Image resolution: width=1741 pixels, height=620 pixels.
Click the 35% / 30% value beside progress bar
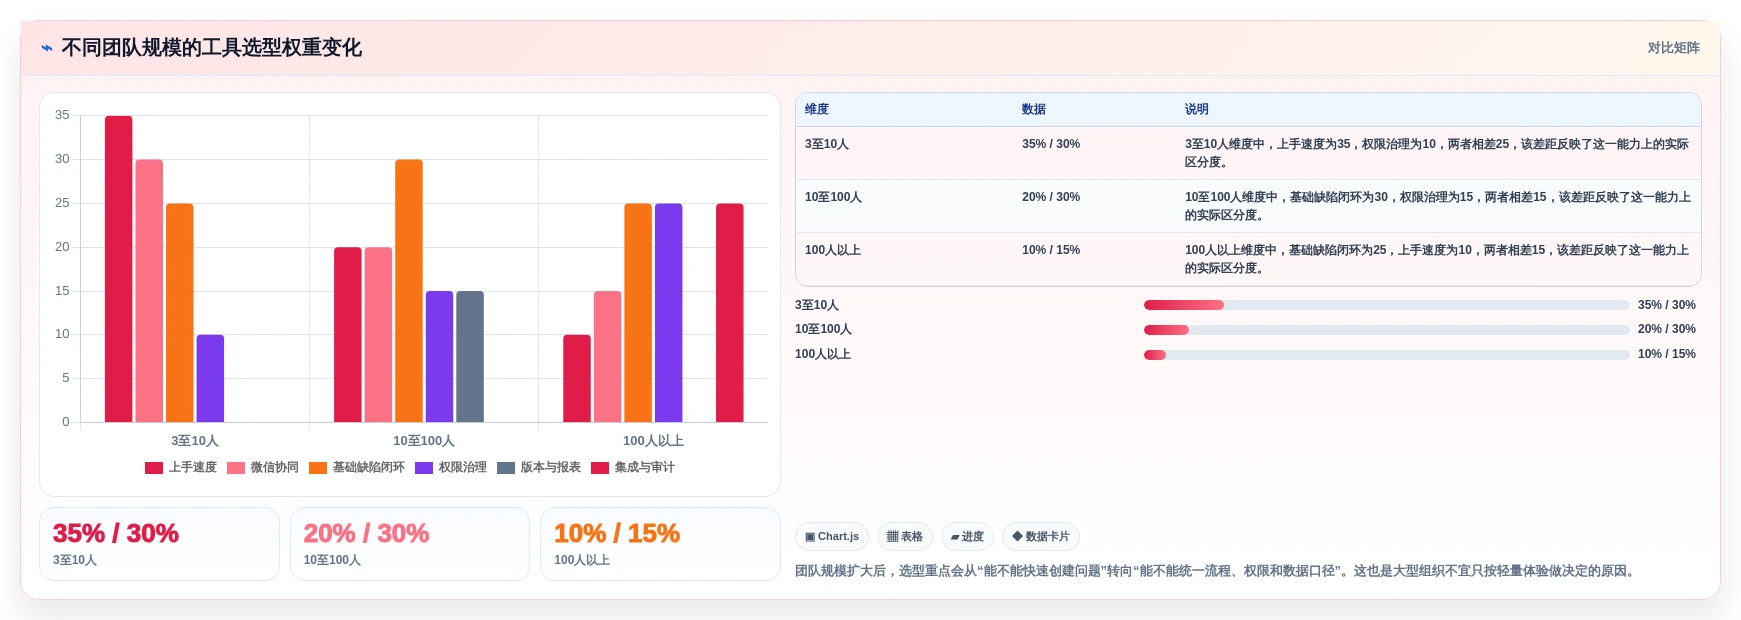pos(1667,305)
